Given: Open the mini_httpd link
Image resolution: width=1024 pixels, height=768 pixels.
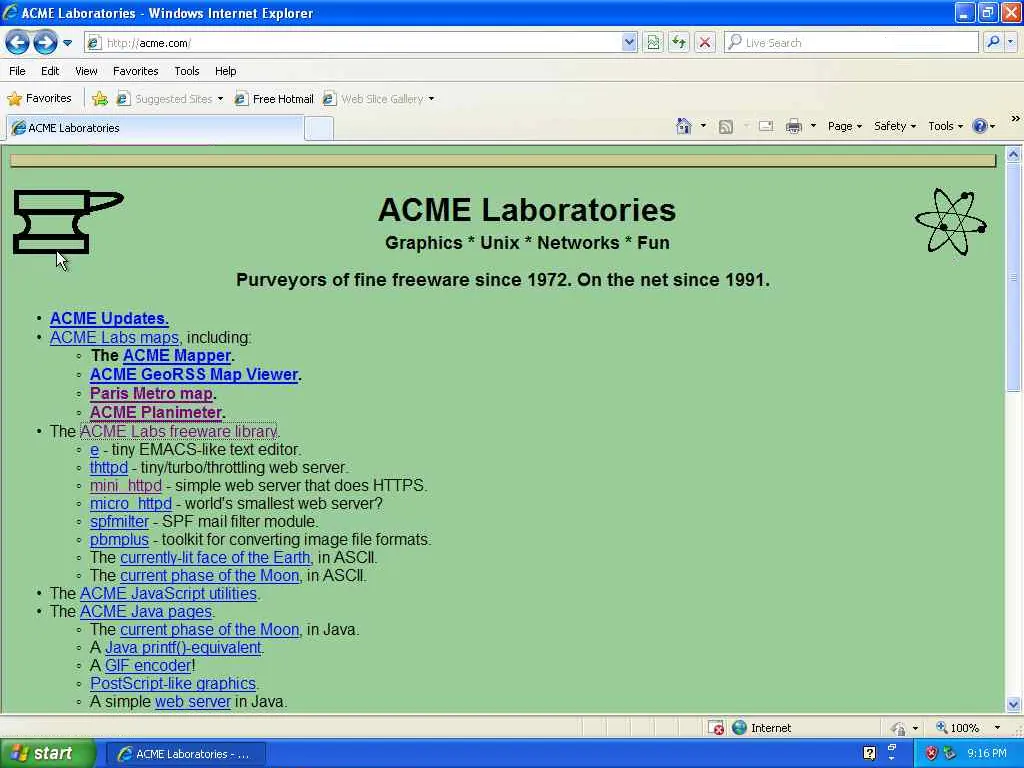Looking at the screenshot, I should (x=125, y=486).
